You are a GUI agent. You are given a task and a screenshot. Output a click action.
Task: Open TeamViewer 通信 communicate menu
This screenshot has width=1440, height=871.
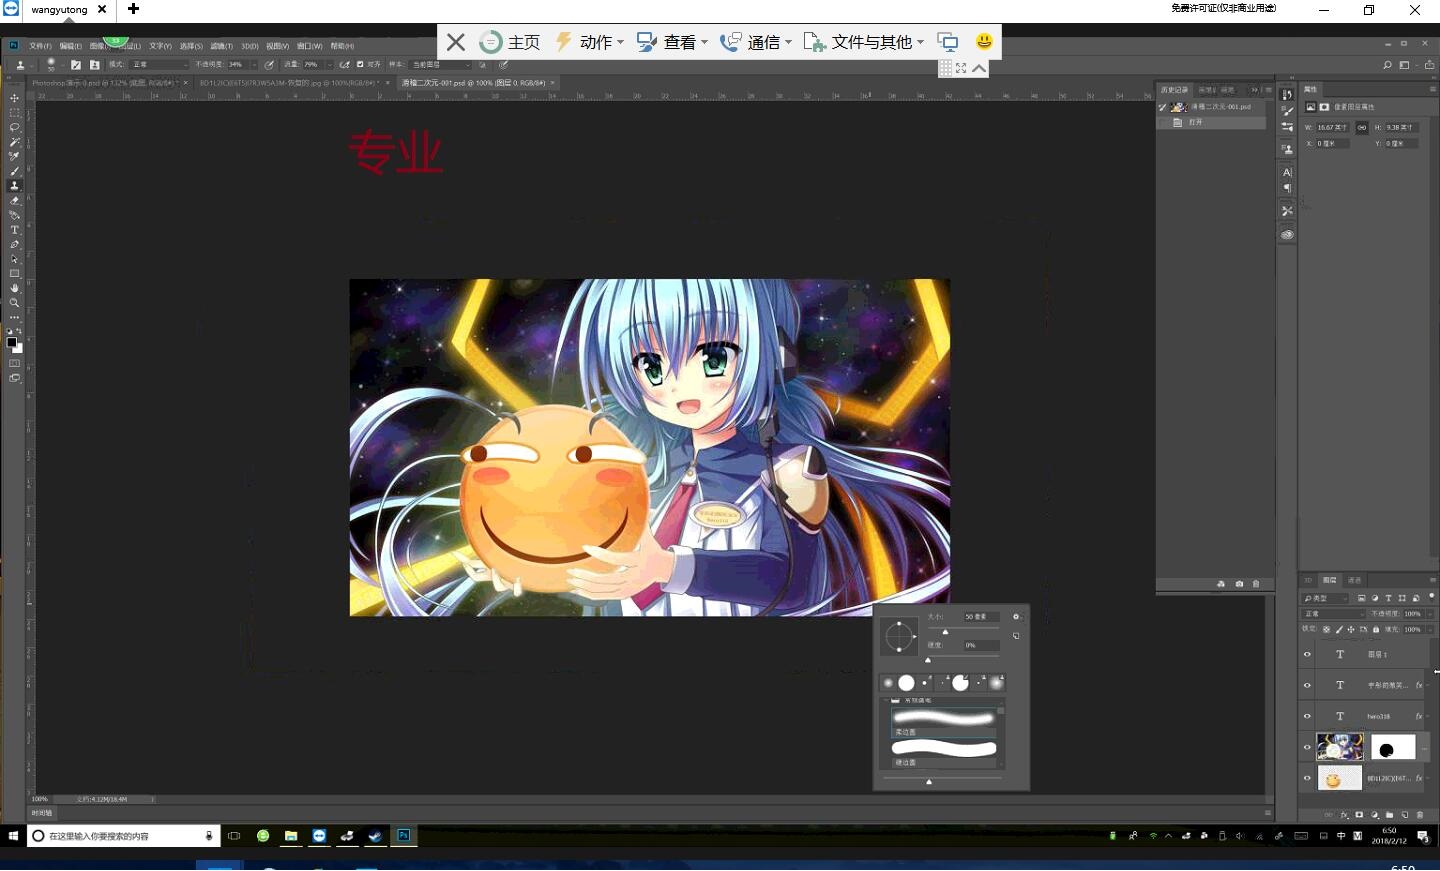(x=756, y=42)
